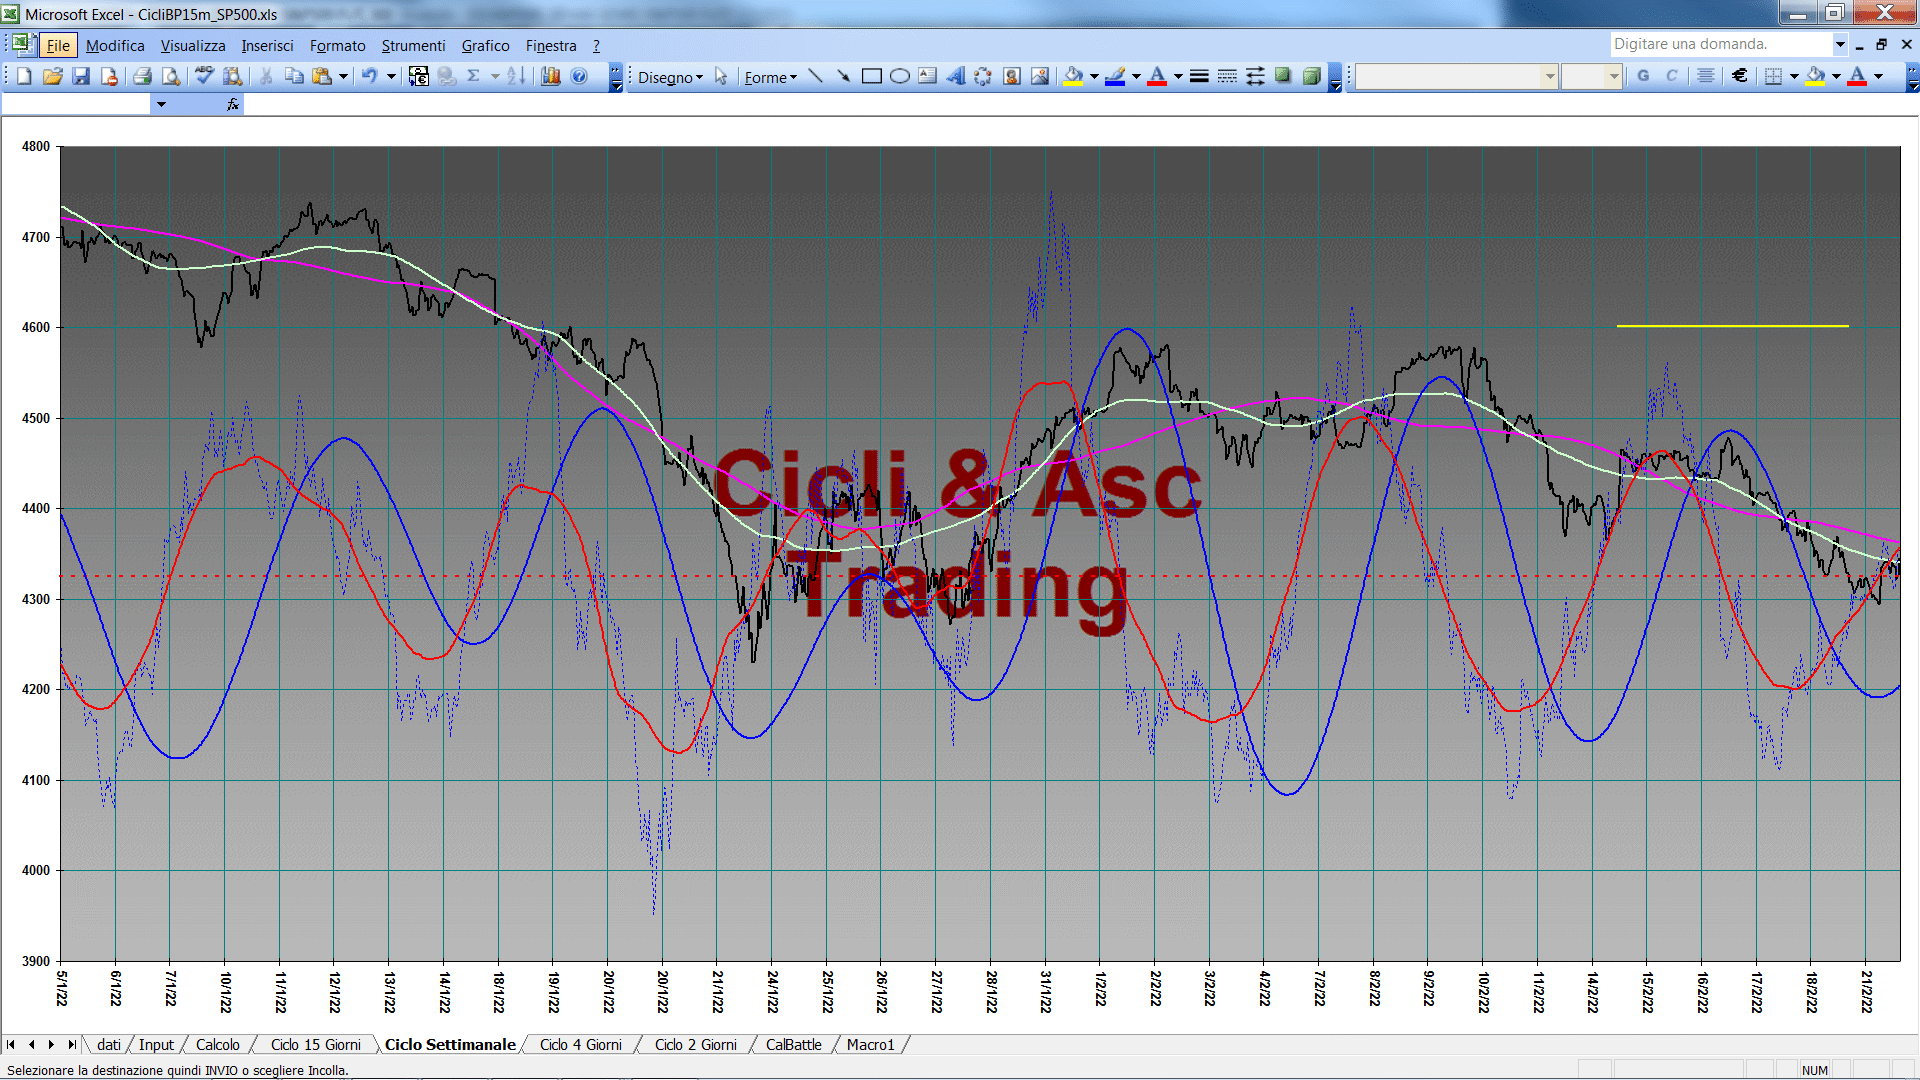Click the fx insert function button
Viewport: 1920px width, 1080px height.
pos(233,104)
